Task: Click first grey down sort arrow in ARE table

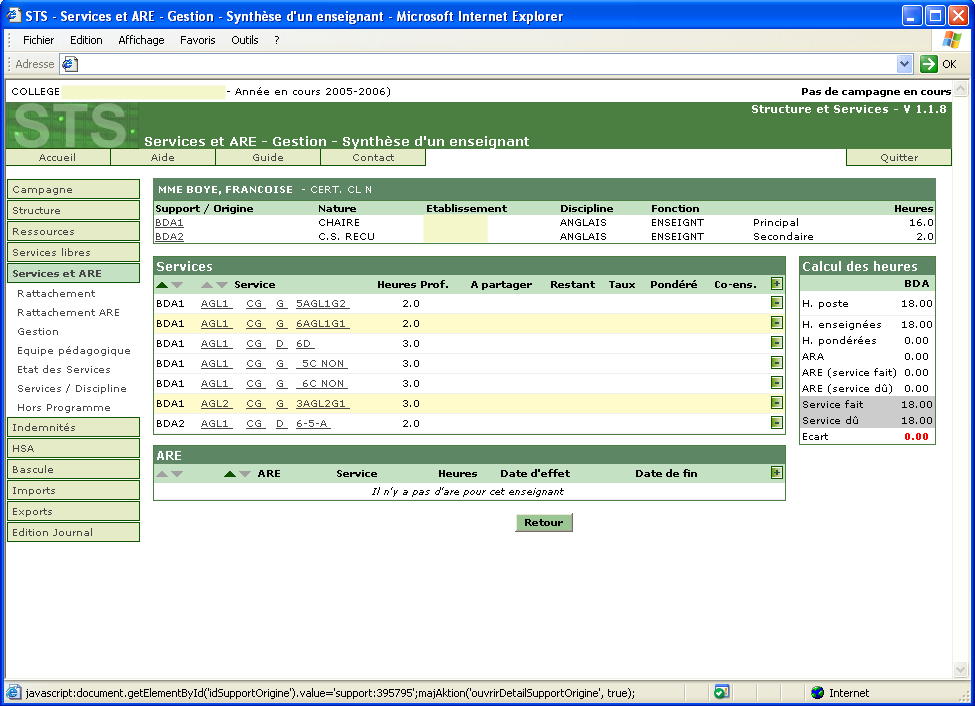Action: [177, 474]
